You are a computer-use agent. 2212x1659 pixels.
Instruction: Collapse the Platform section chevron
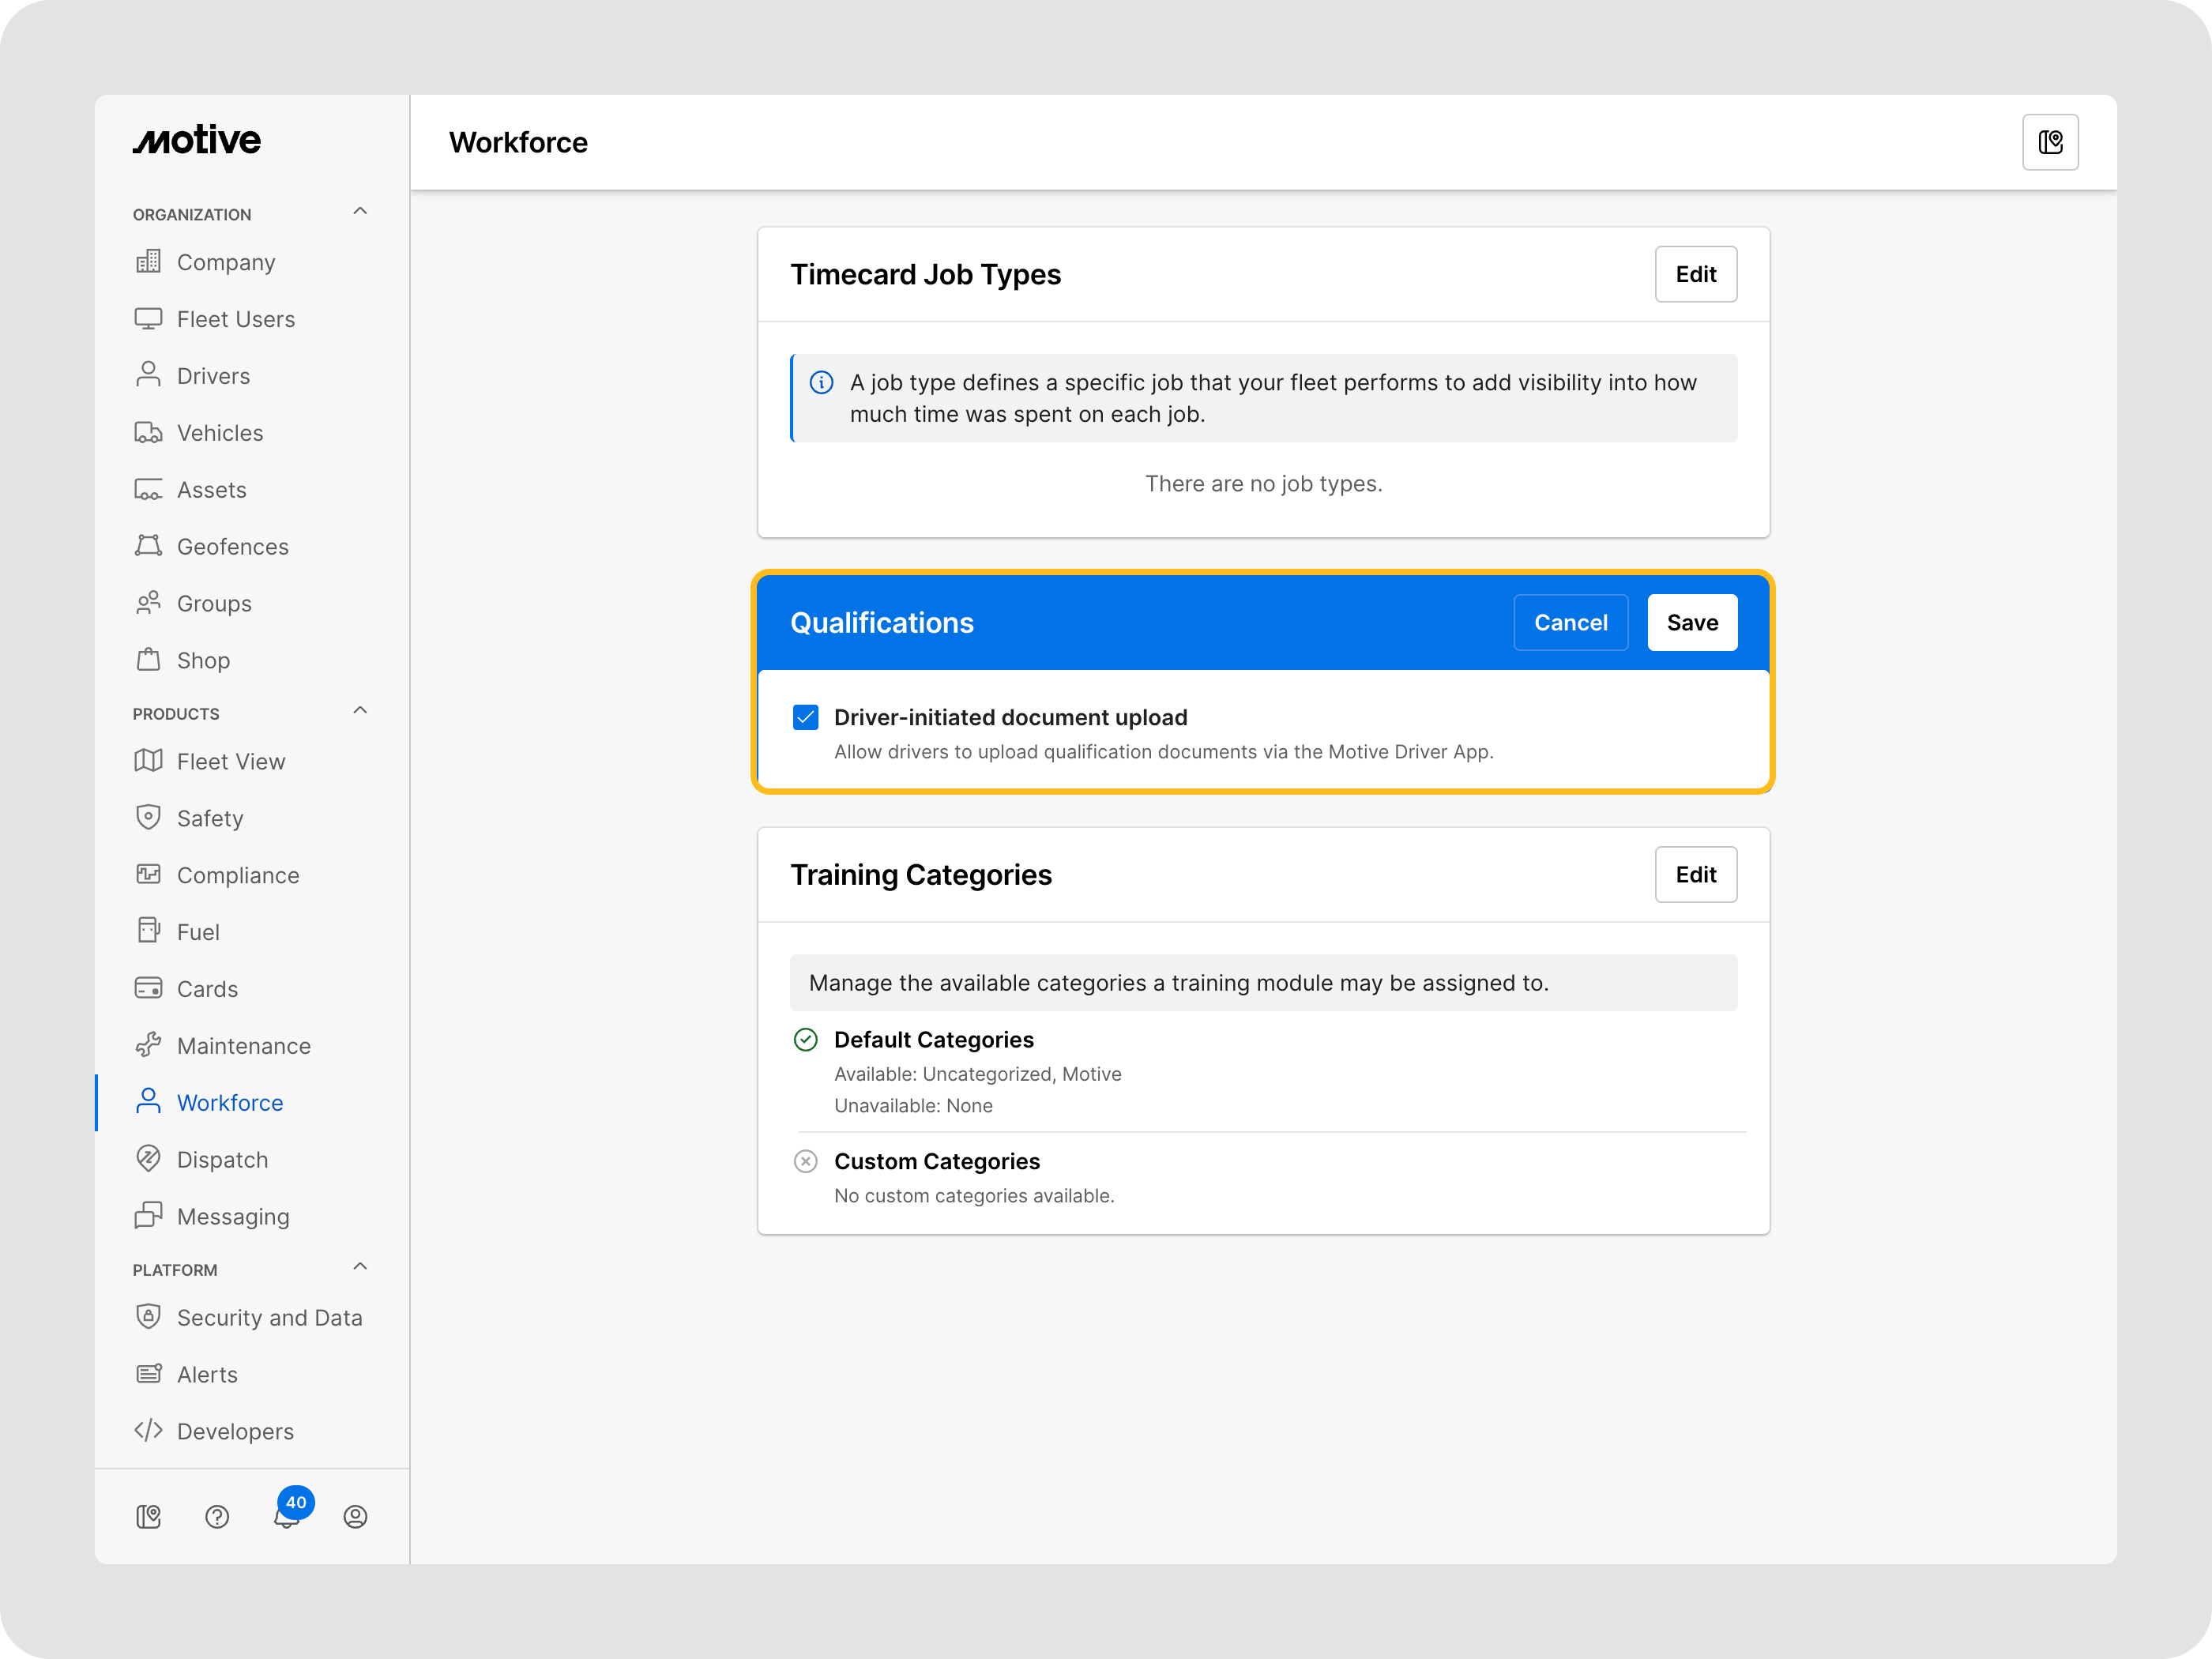360,1267
